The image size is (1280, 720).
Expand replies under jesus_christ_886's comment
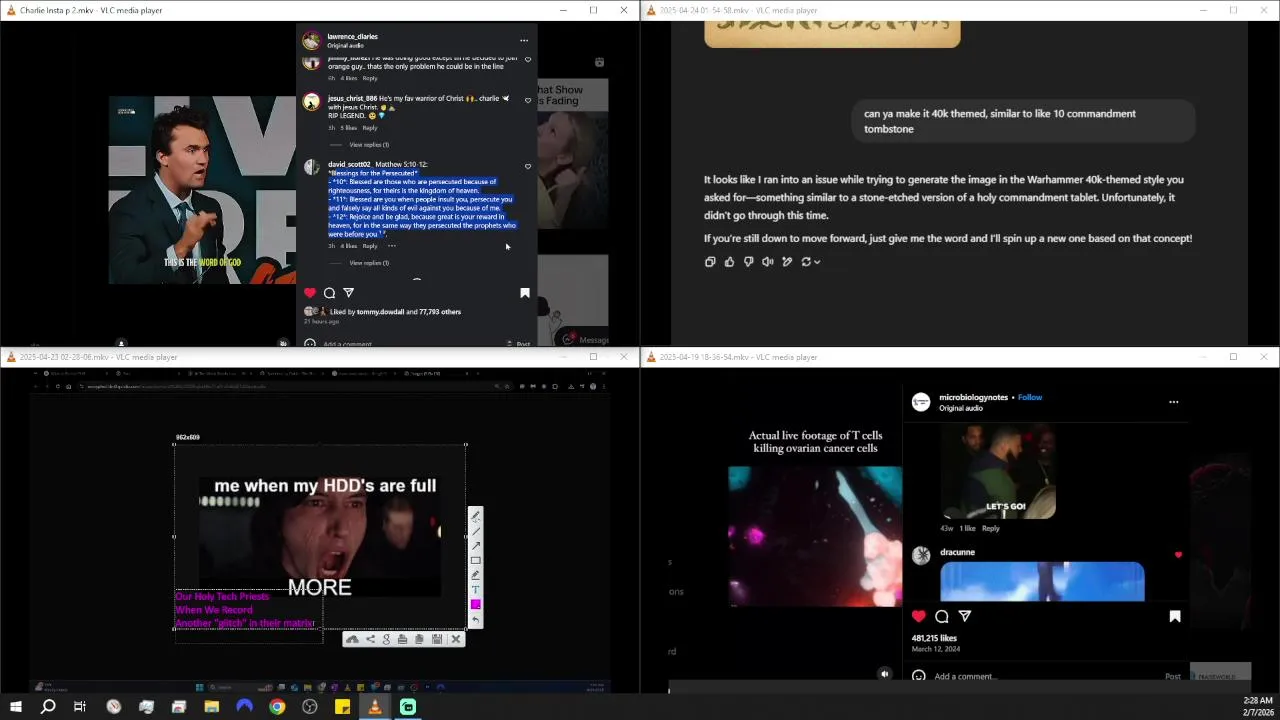pos(369,145)
